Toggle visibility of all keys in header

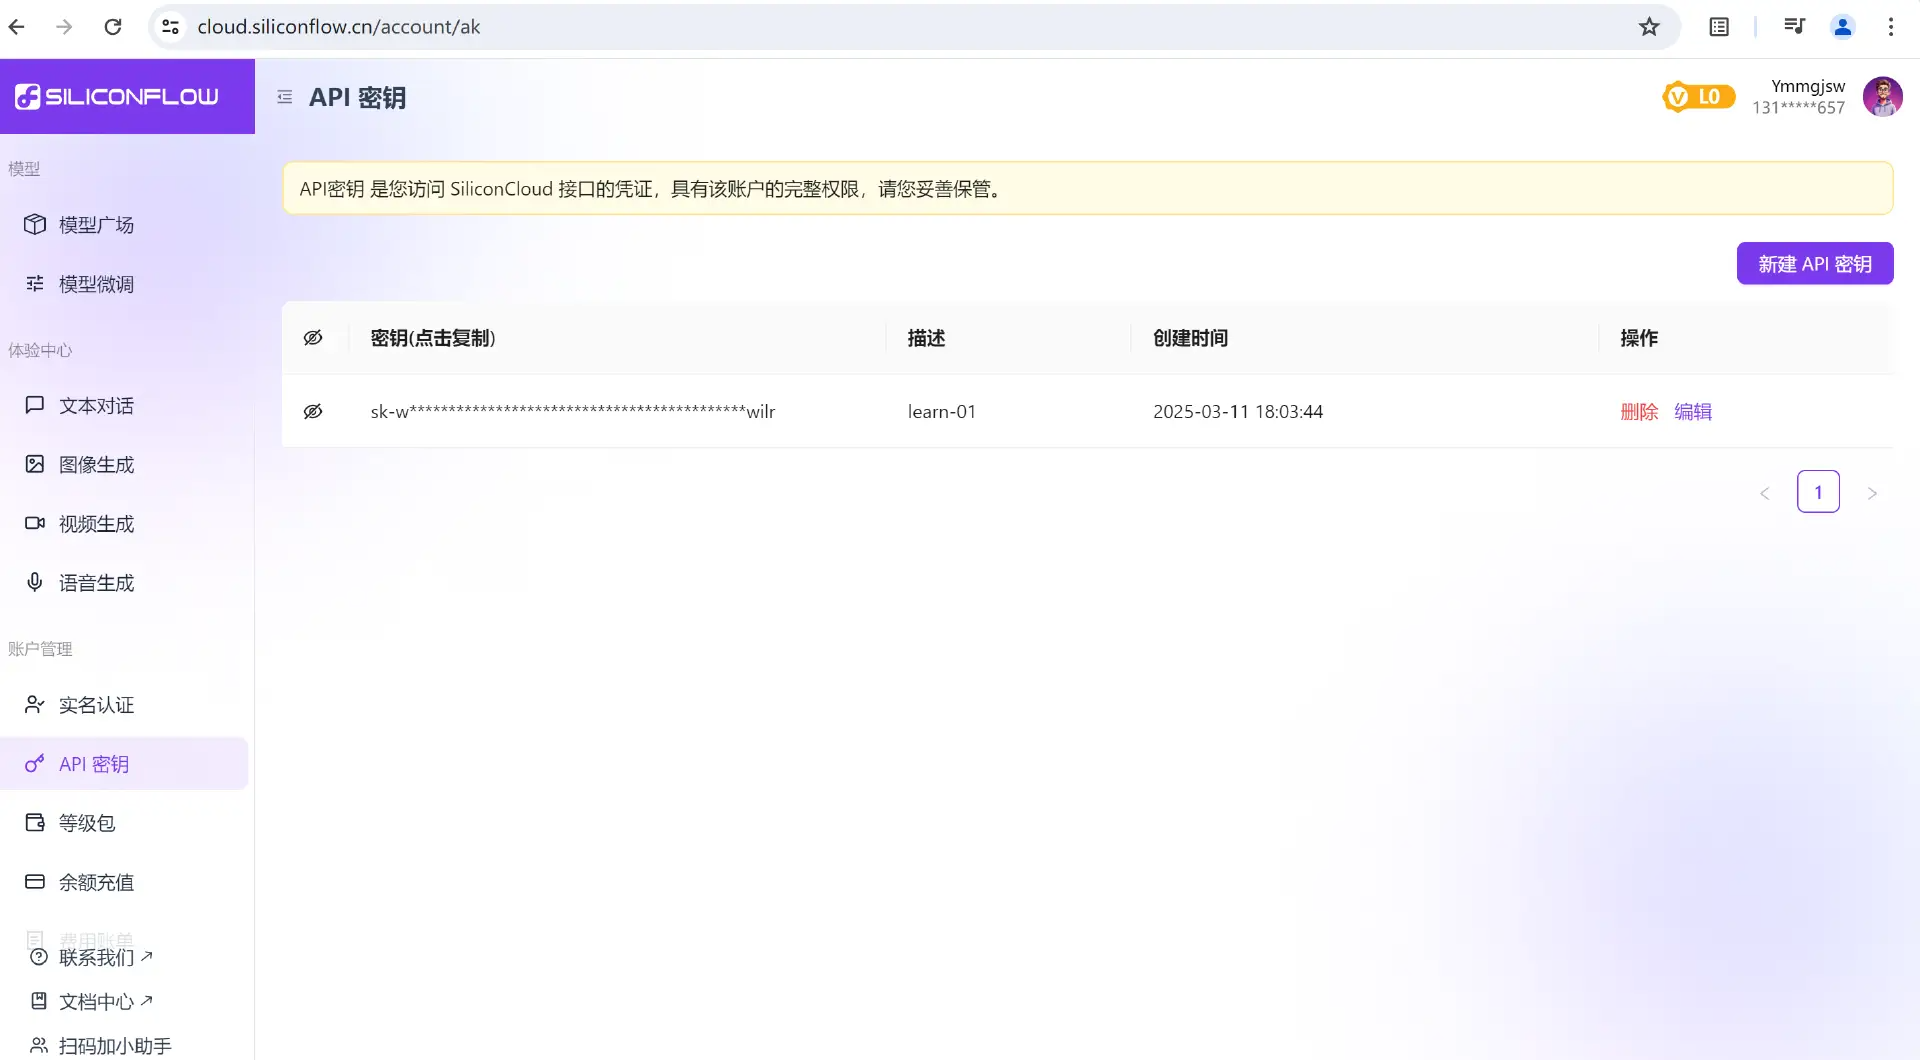coord(313,338)
